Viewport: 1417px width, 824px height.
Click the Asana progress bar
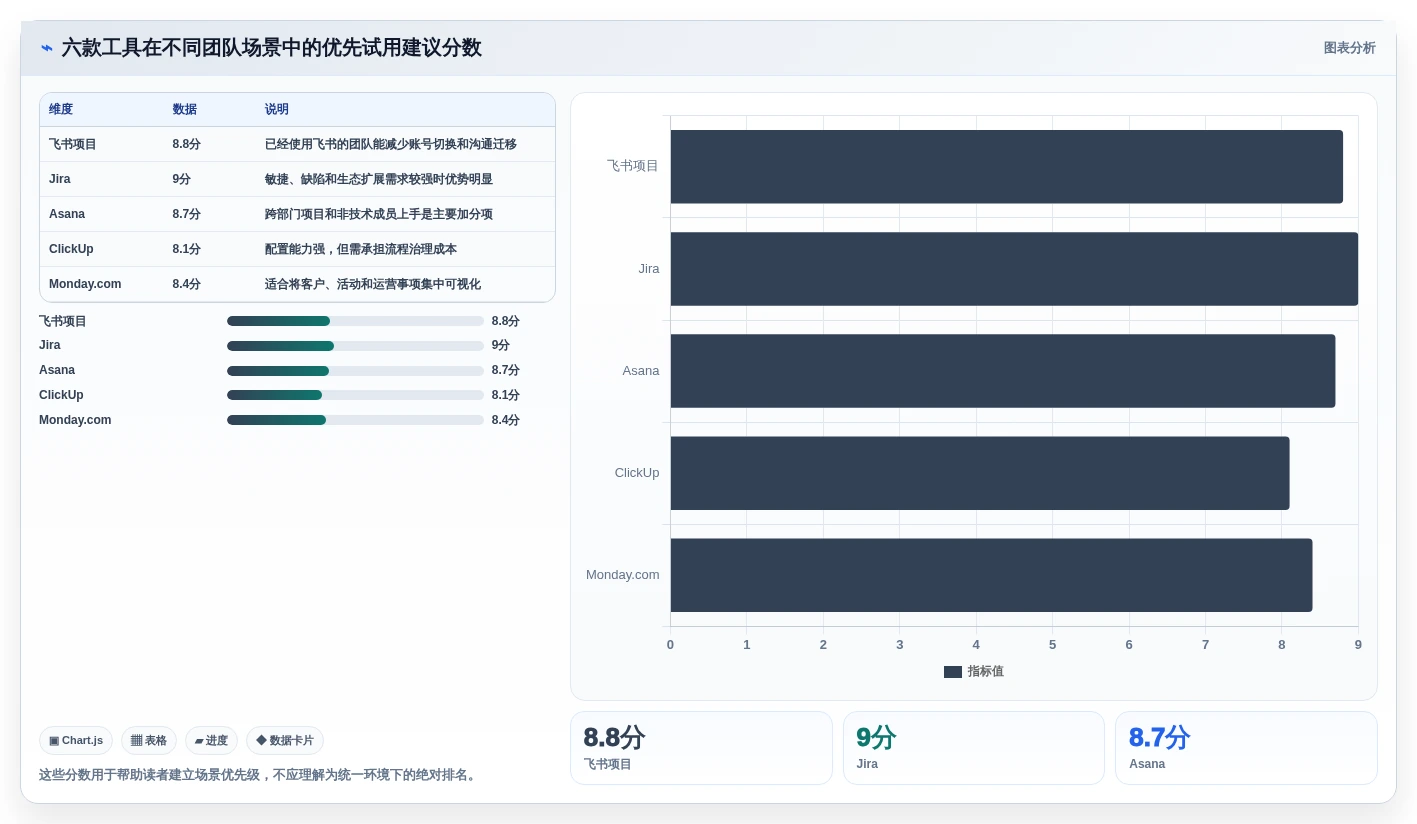tap(355, 371)
